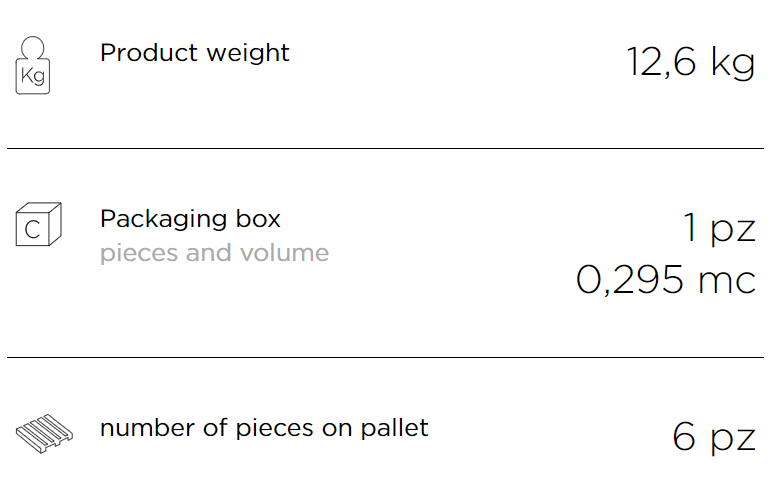The width and height of the screenshot is (772, 500).
Task: Click the ring handle atop the weight icon
Action: tap(32, 48)
